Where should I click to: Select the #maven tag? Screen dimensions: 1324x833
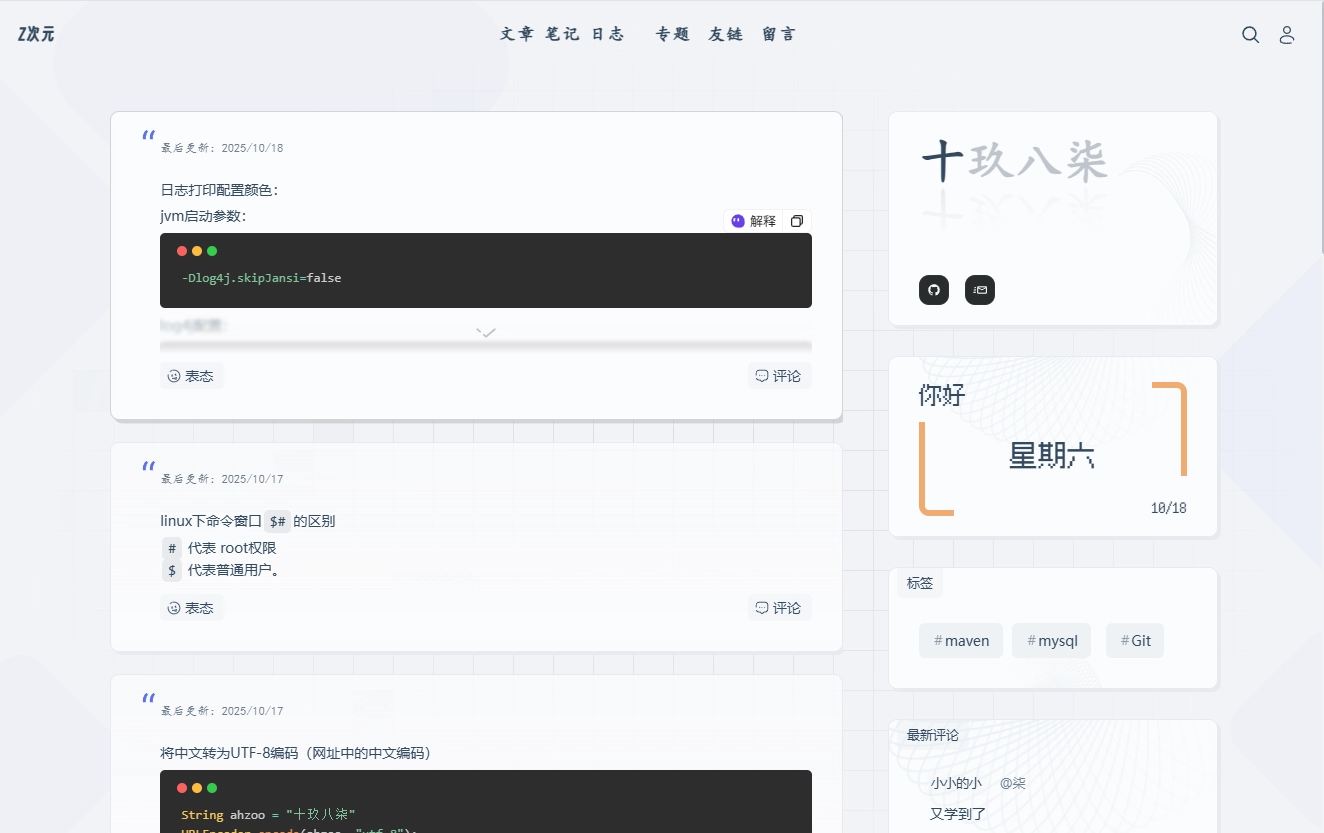(961, 641)
